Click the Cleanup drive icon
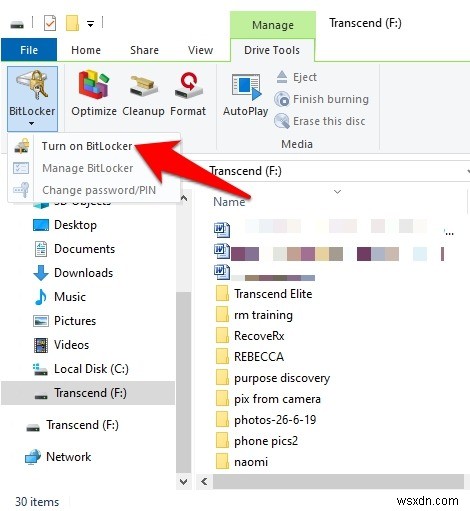470x511 pixels. (x=143, y=93)
